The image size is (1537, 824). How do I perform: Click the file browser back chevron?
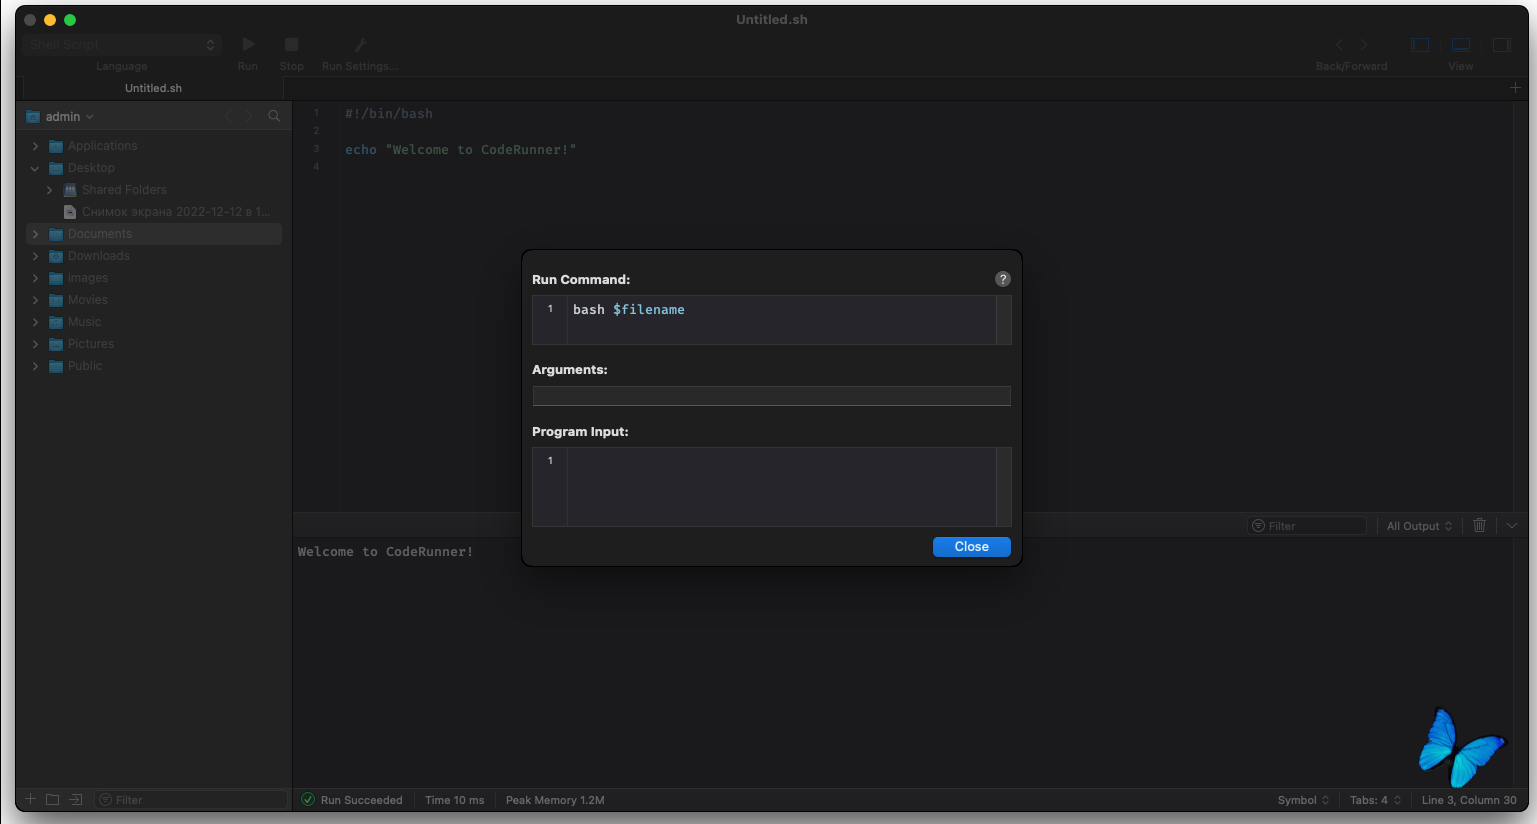pos(228,116)
